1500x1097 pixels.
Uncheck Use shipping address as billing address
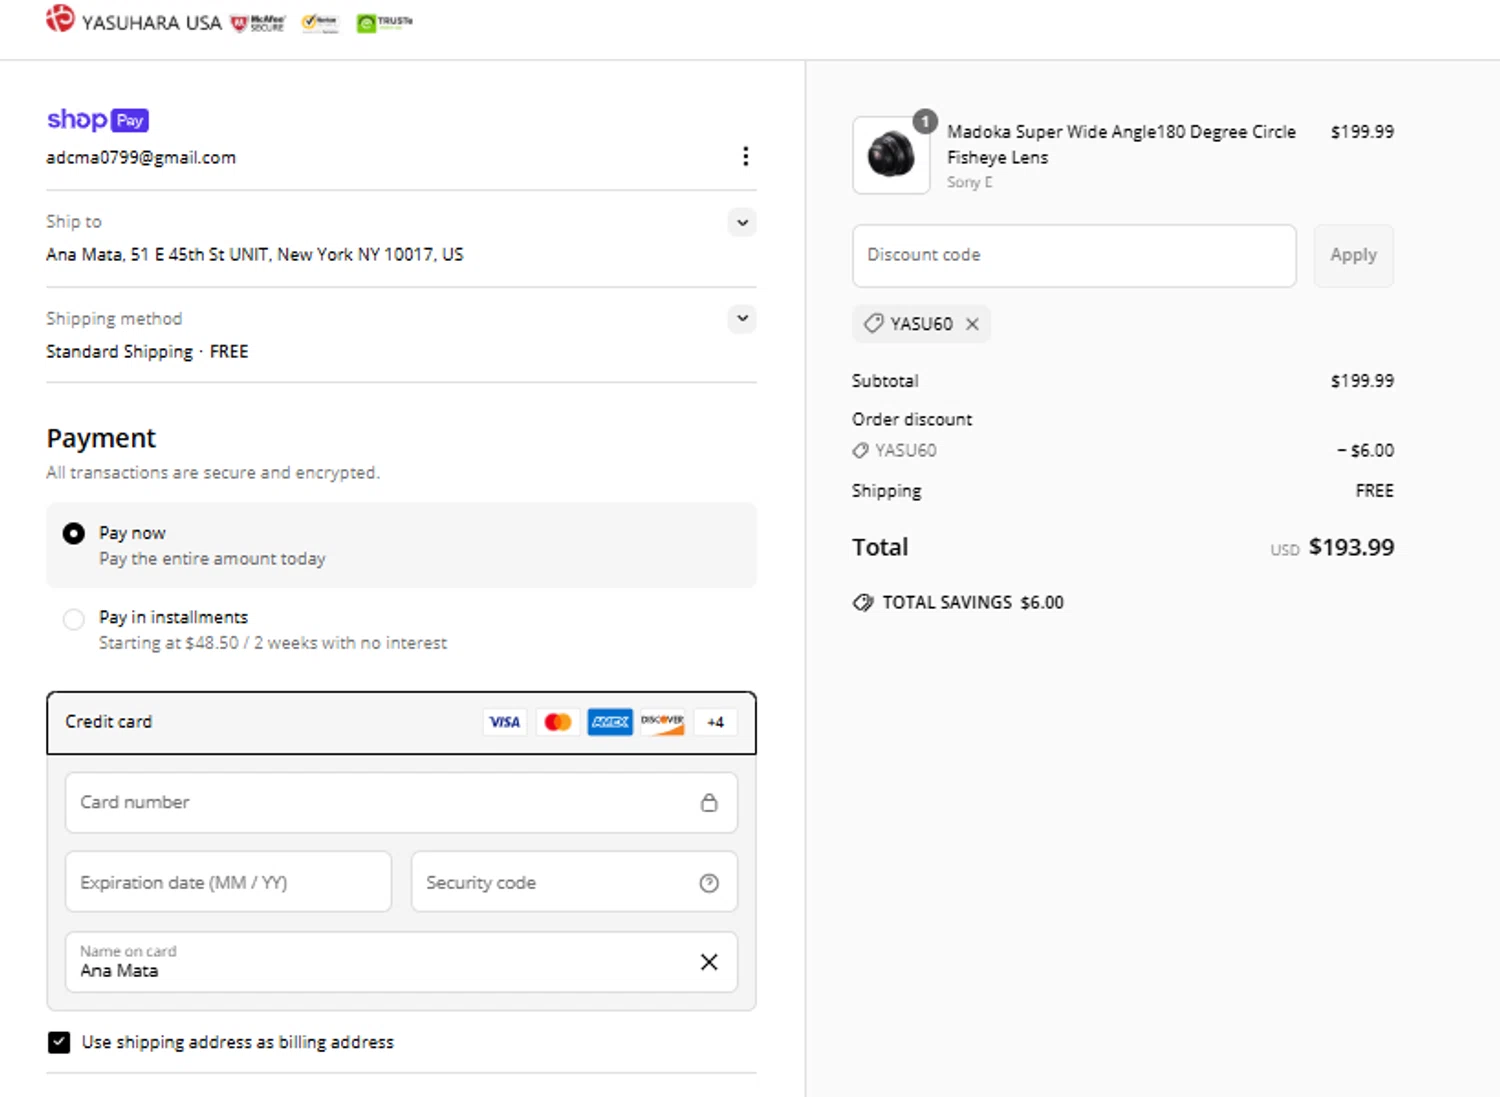click(59, 1042)
